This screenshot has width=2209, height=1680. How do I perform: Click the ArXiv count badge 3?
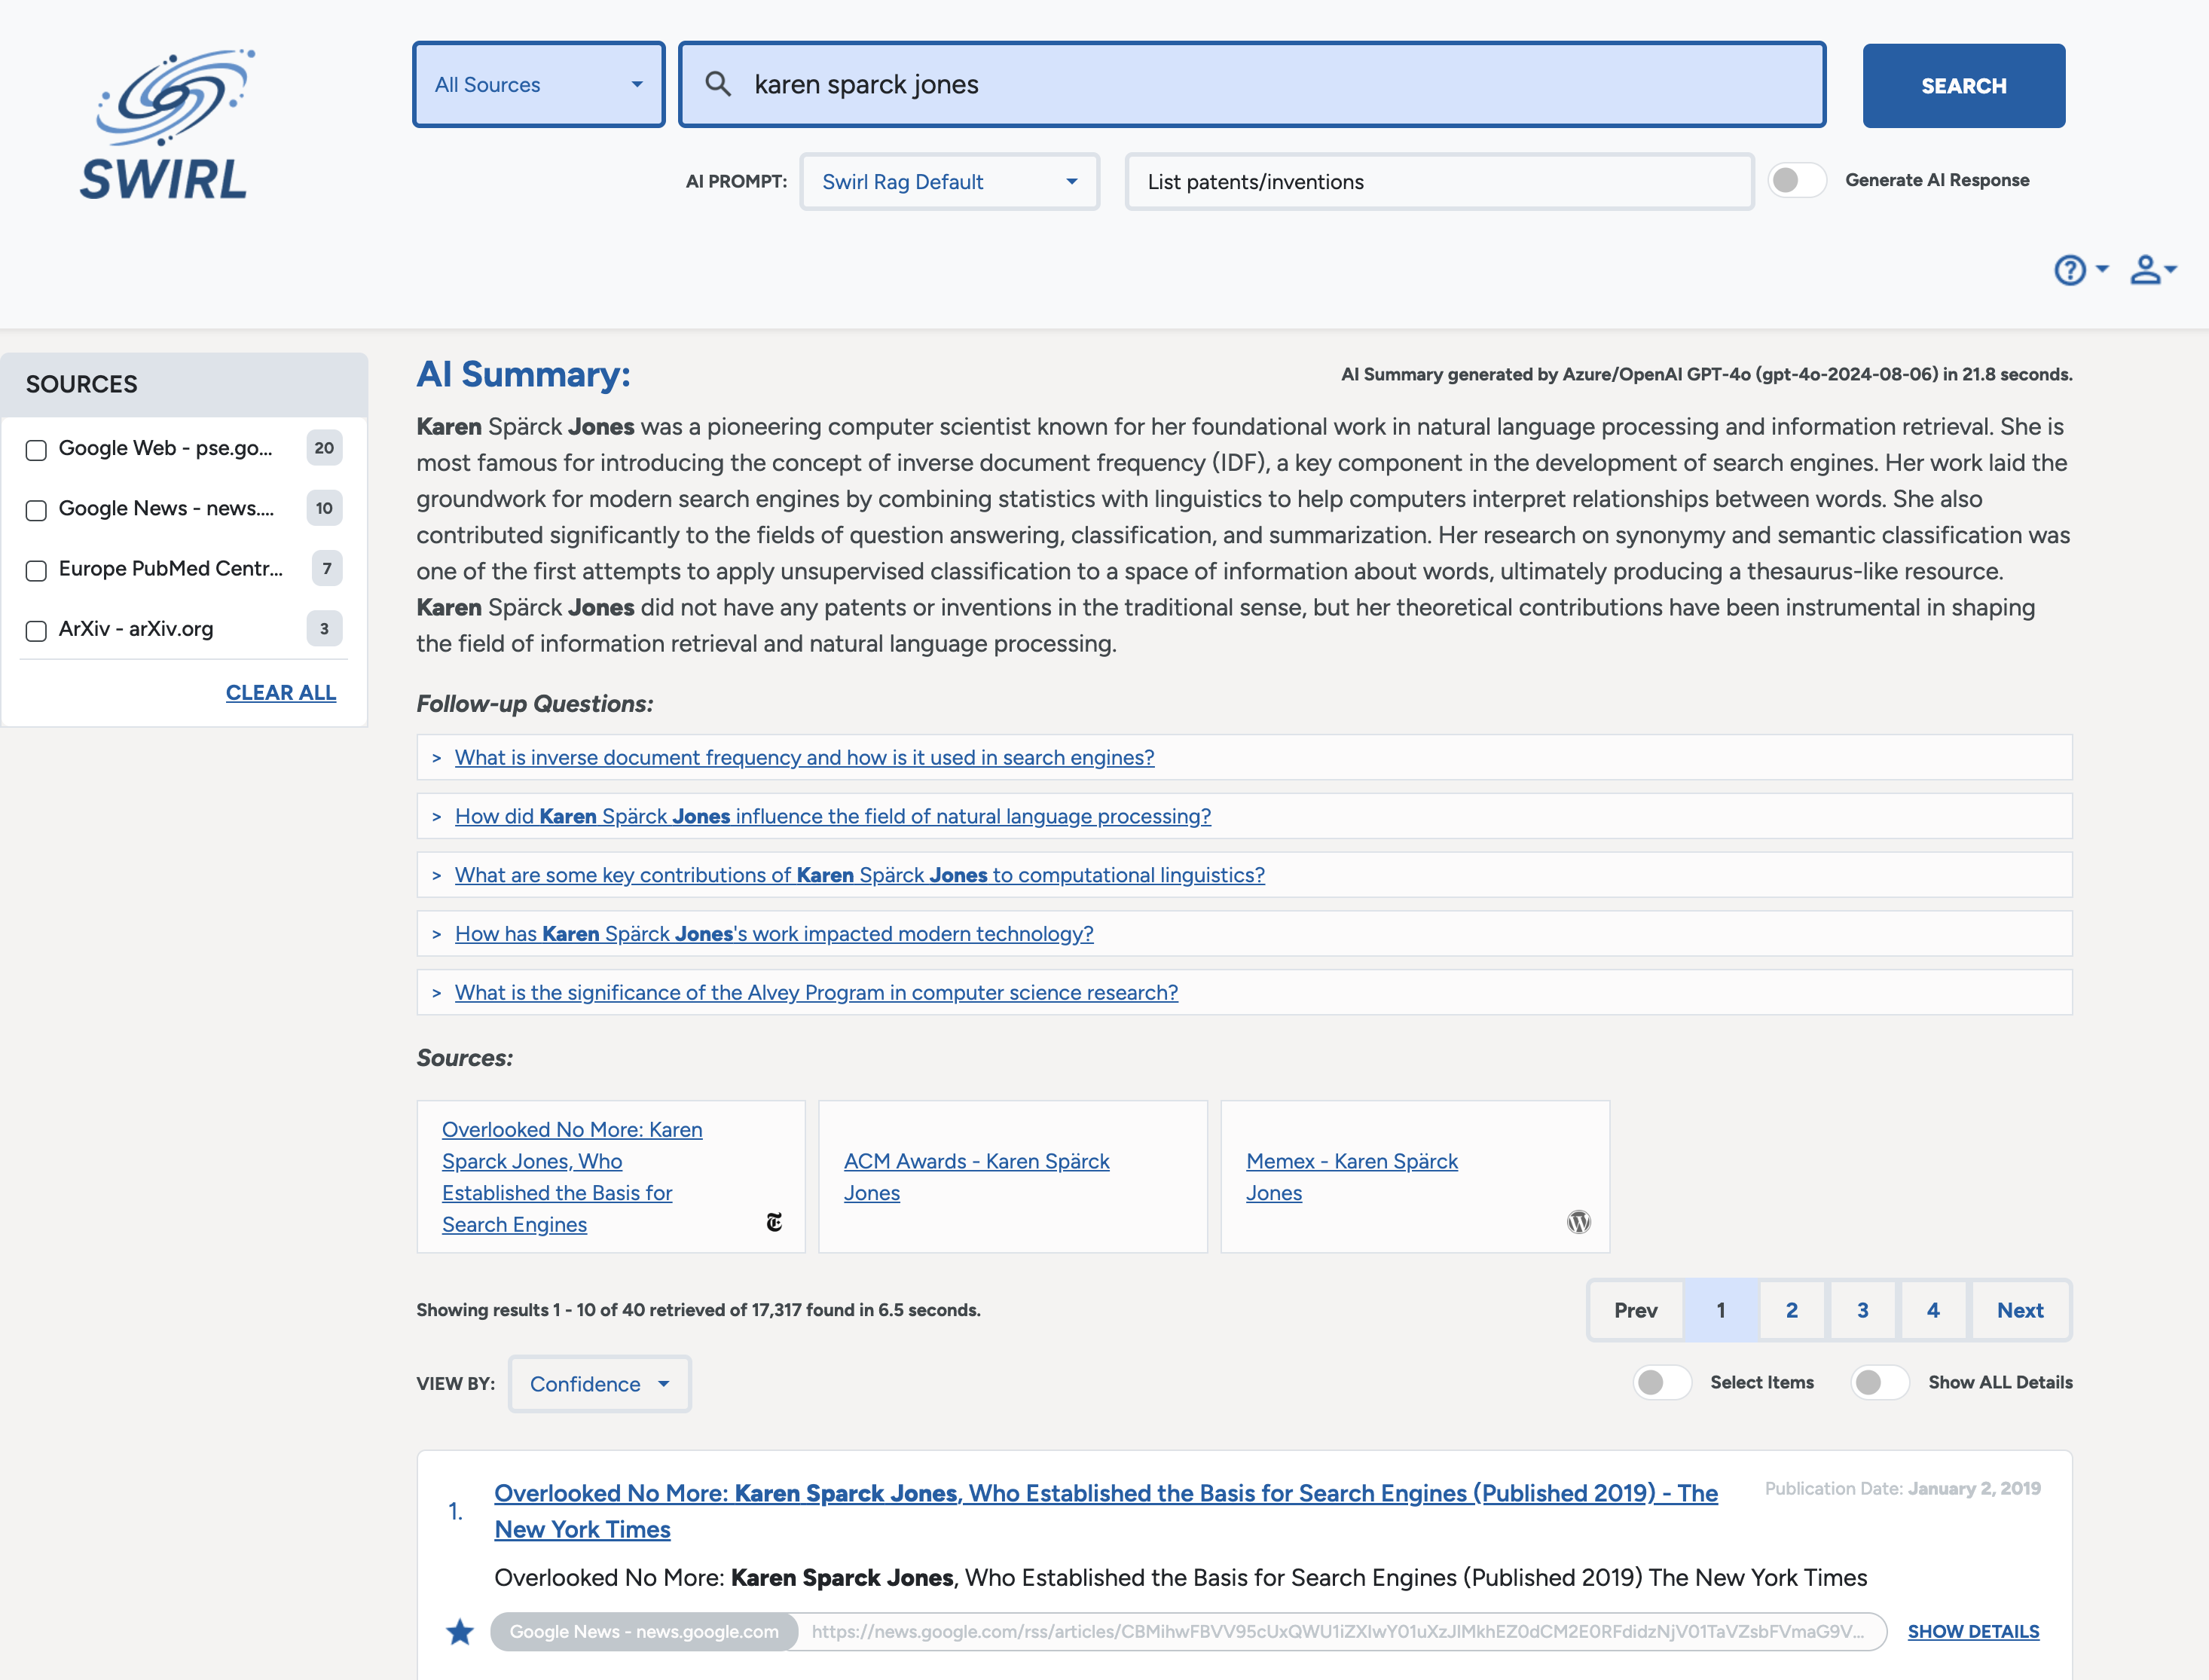pos(324,628)
